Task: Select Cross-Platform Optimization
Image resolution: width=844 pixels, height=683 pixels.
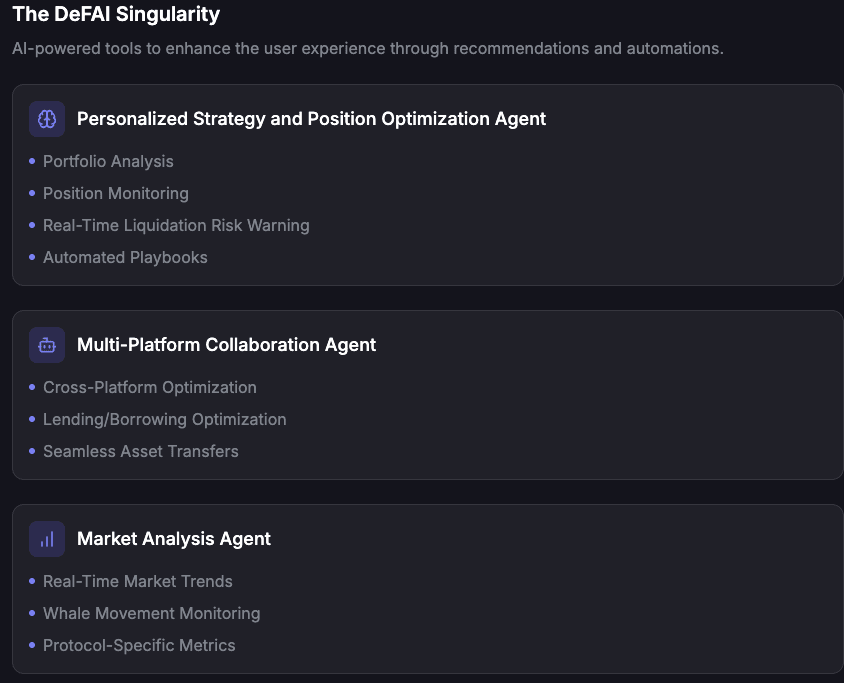Action: point(150,387)
